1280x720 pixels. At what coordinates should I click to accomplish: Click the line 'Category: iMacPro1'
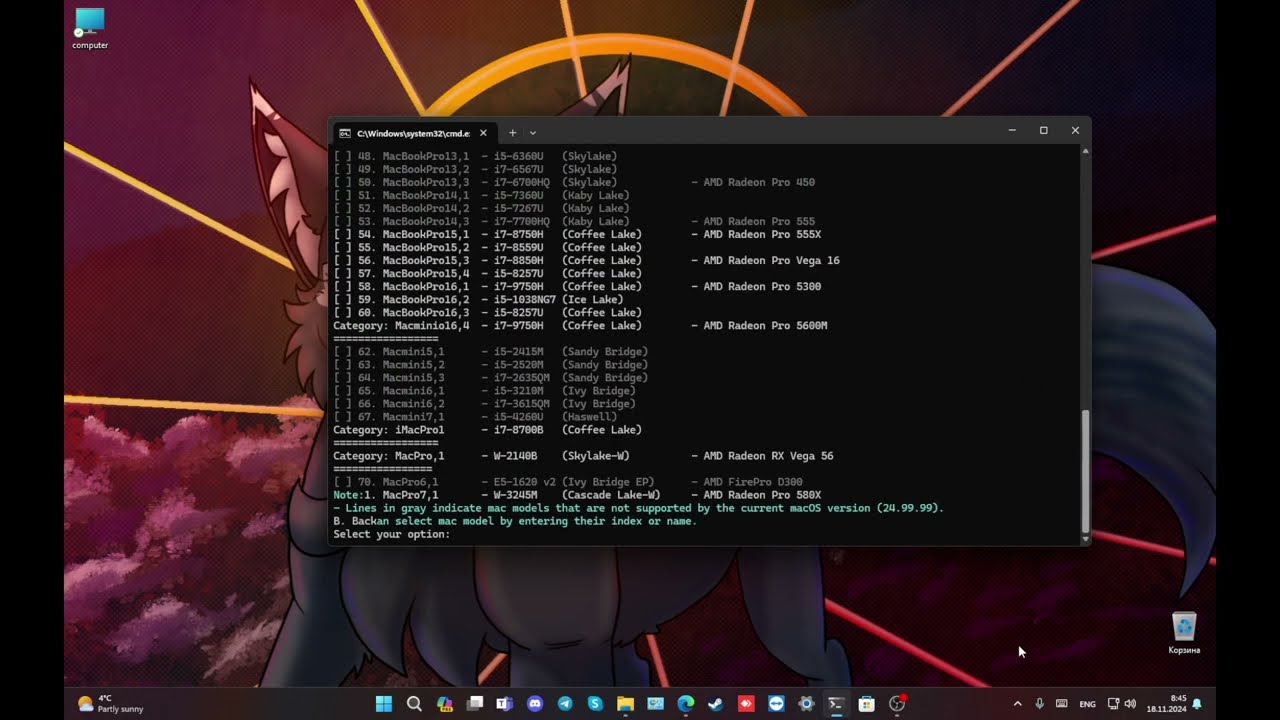click(x=487, y=429)
